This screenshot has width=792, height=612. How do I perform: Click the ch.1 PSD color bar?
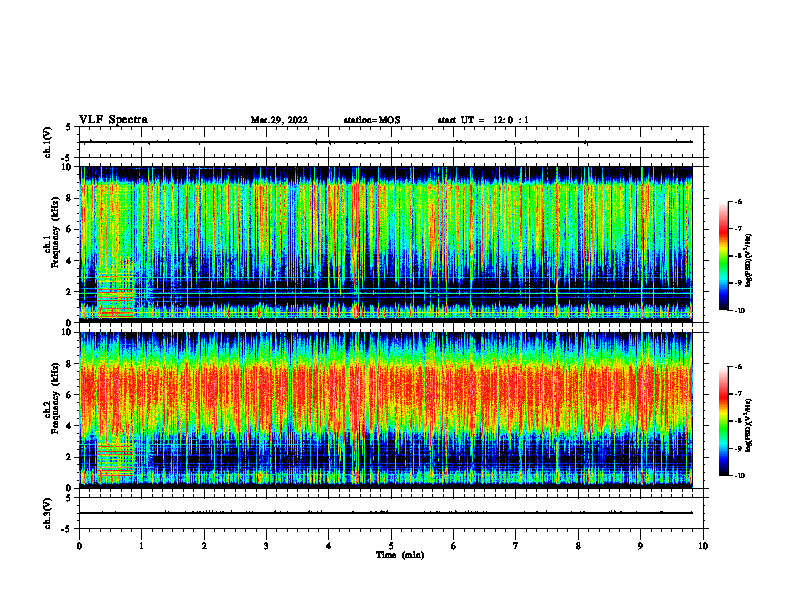pos(724,256)
